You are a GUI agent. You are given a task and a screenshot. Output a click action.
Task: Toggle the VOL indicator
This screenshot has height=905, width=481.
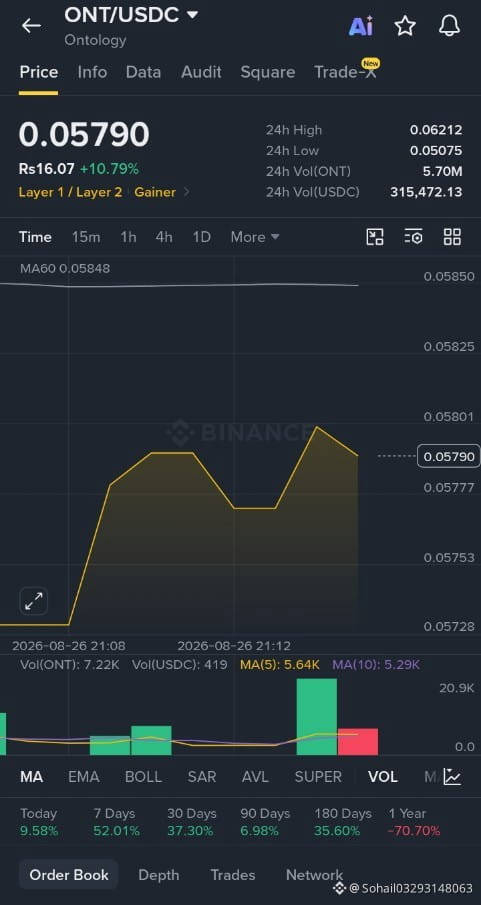coord(383,777)
